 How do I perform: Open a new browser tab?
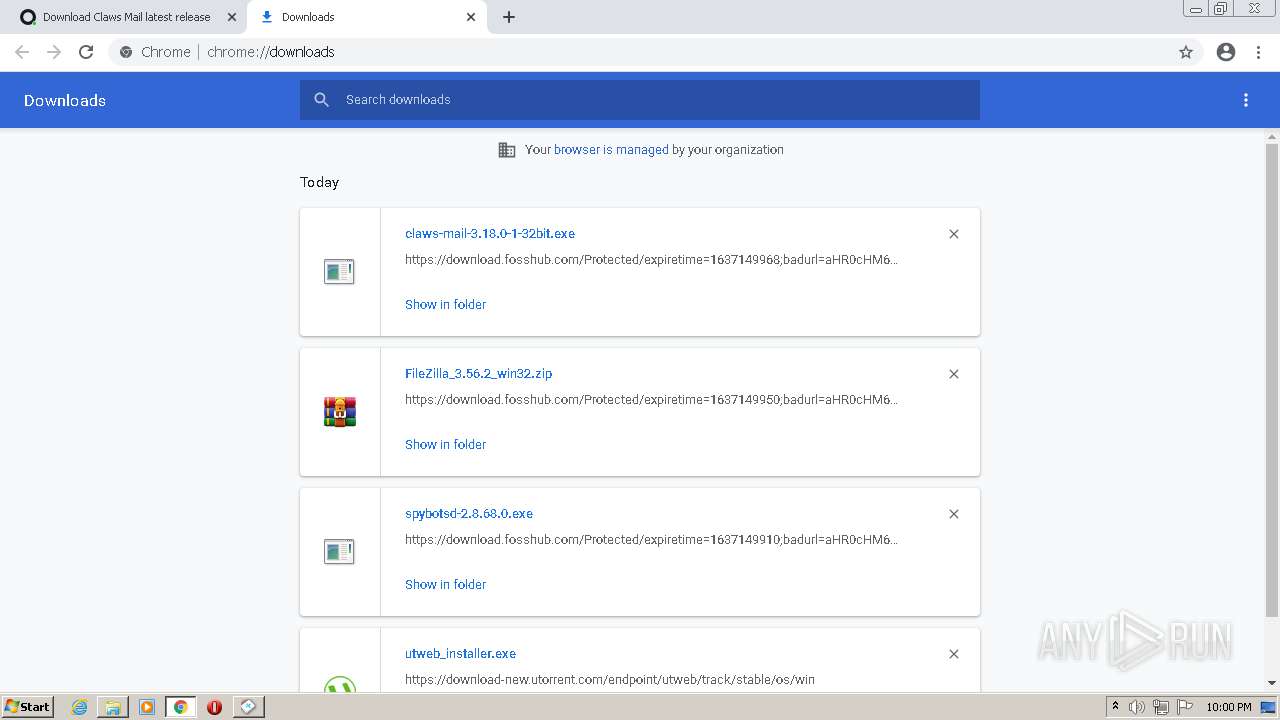tap(509, 17)
